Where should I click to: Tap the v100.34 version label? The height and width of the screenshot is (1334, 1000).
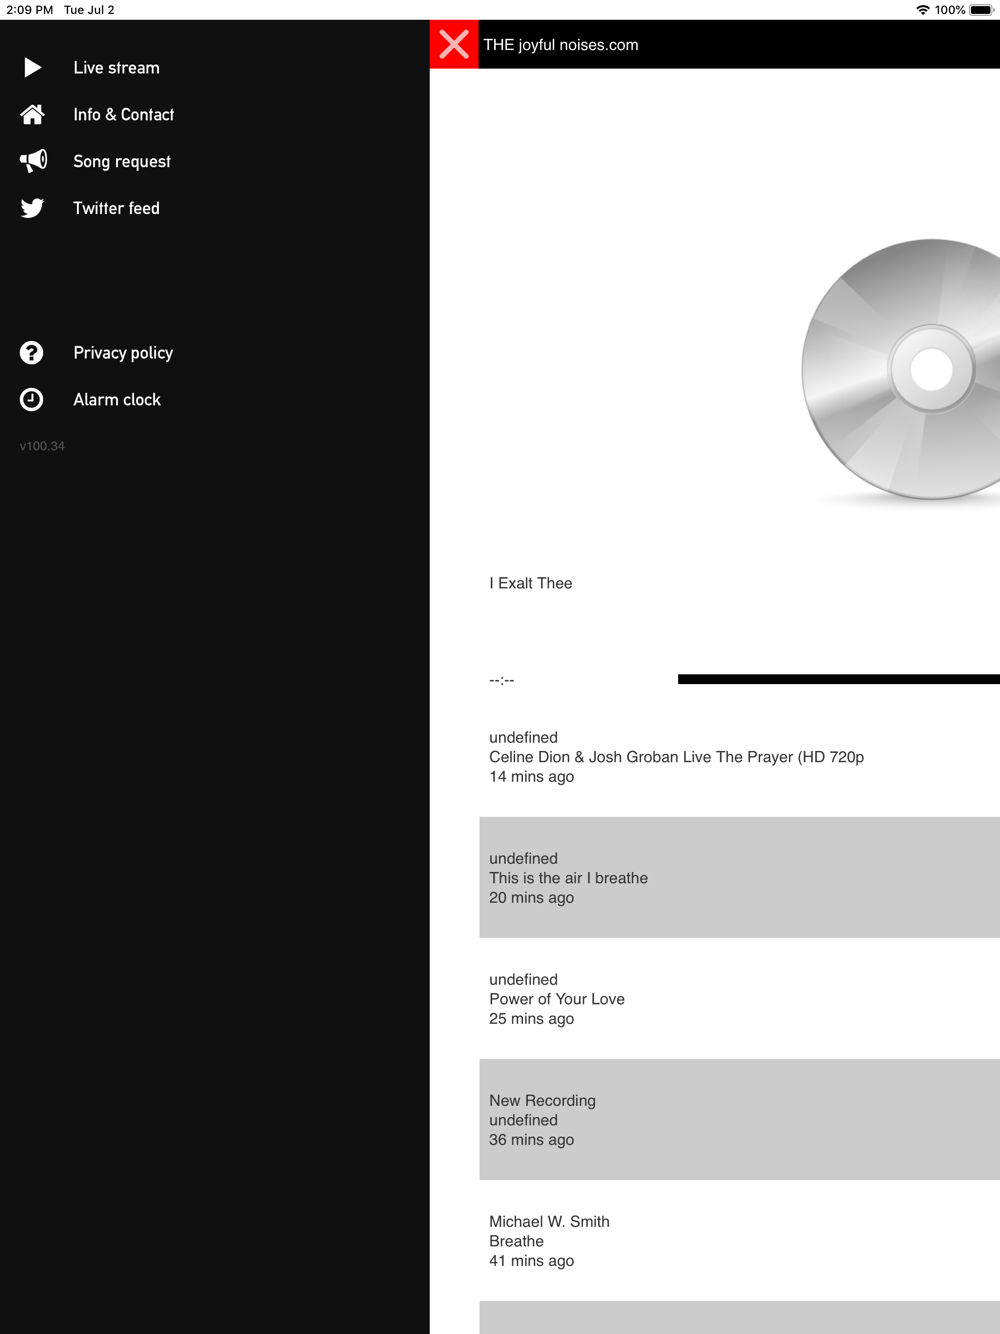pyautogui.click(x=42, y=446)
